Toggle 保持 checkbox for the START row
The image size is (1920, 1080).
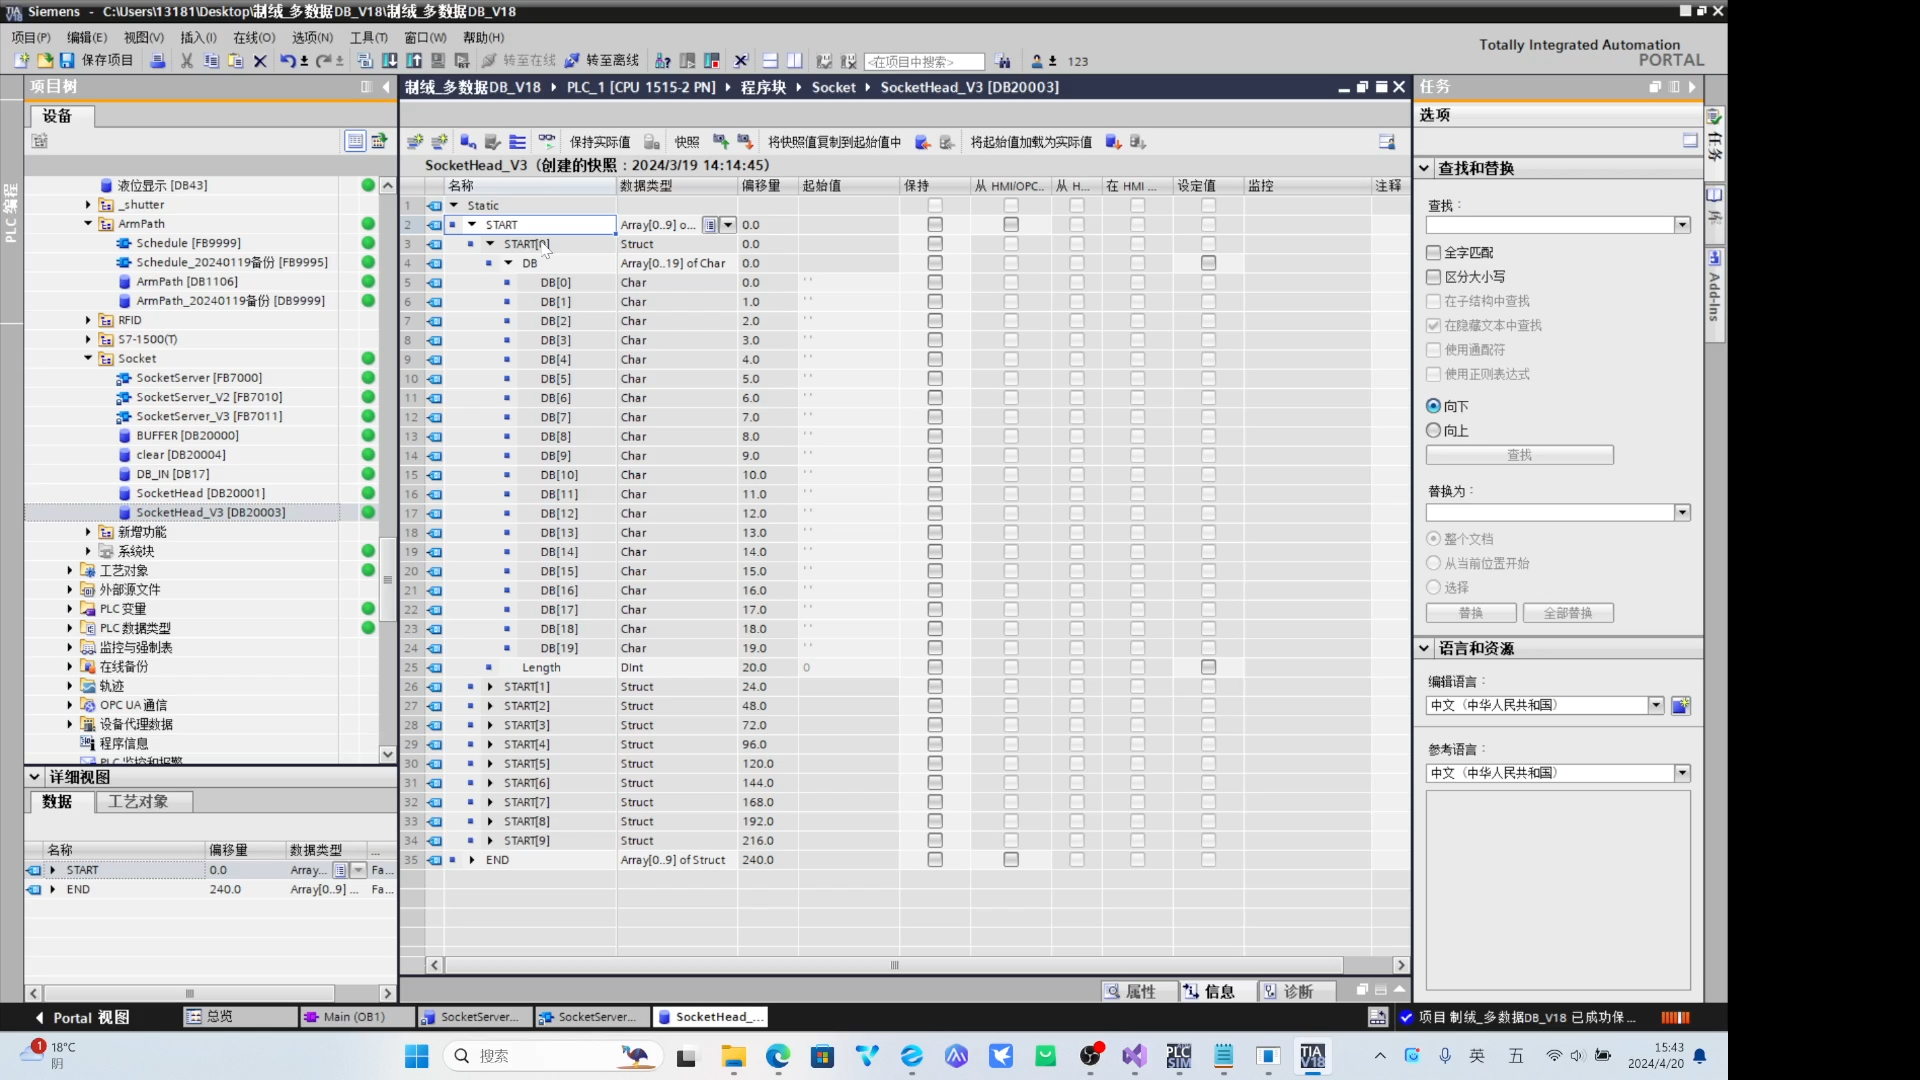(935, 225)
